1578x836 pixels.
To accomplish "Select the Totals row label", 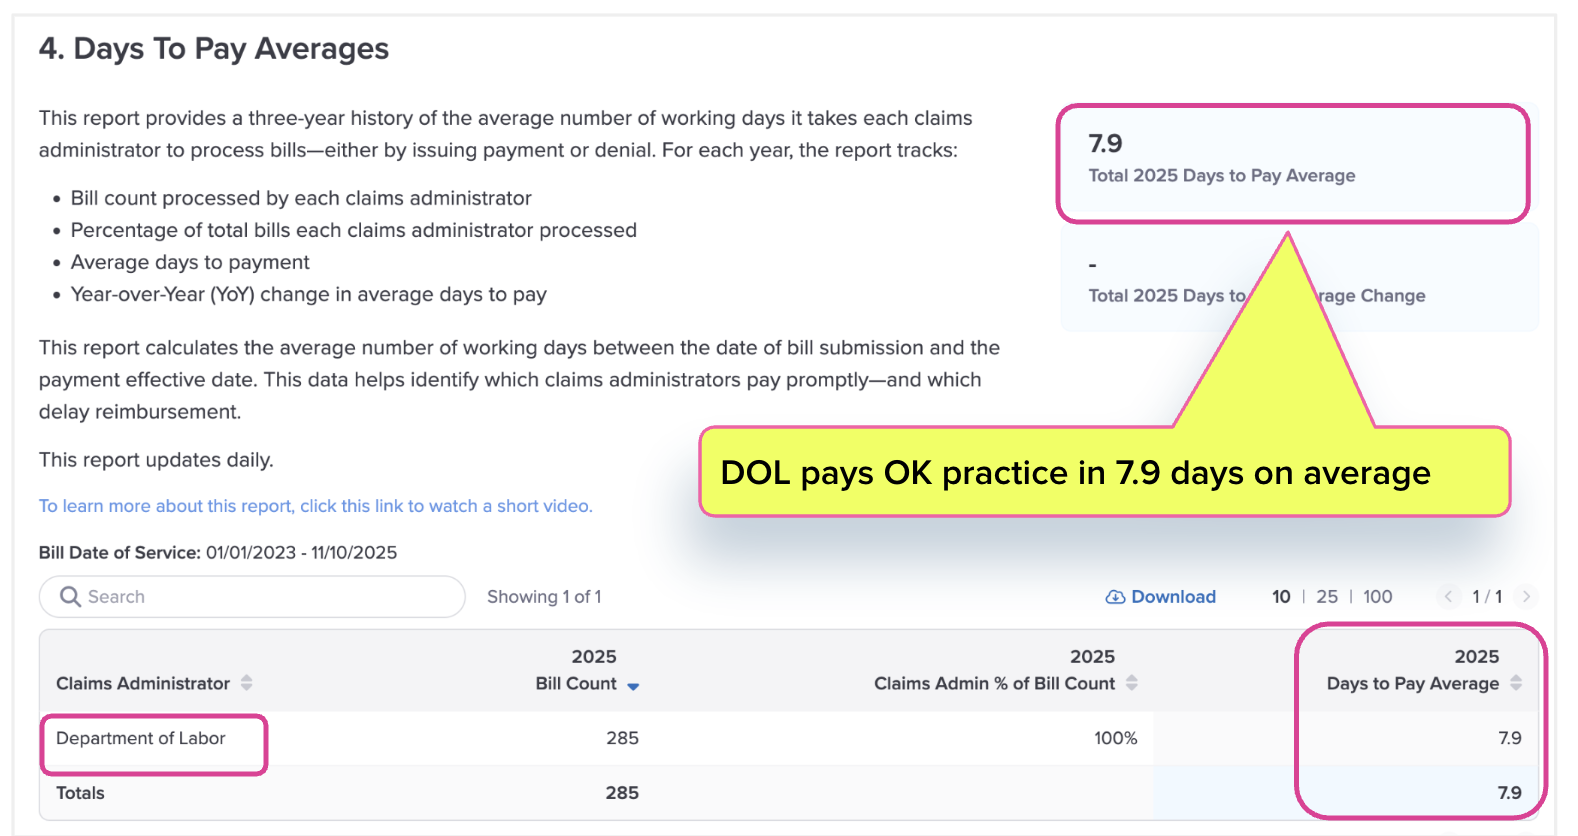I will point(80,793).
